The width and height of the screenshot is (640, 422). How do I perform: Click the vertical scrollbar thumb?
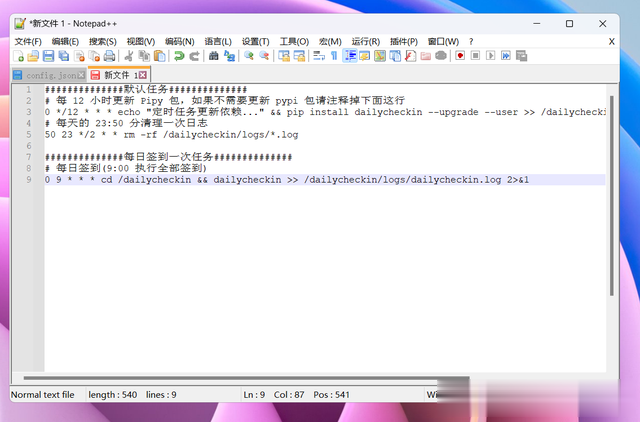(611, 195)
